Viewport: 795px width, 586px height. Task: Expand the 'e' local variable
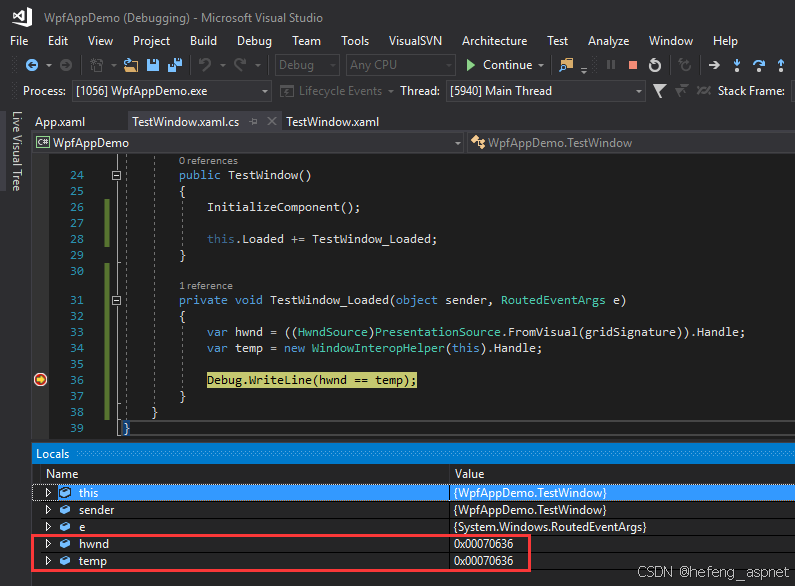point(48,527)
